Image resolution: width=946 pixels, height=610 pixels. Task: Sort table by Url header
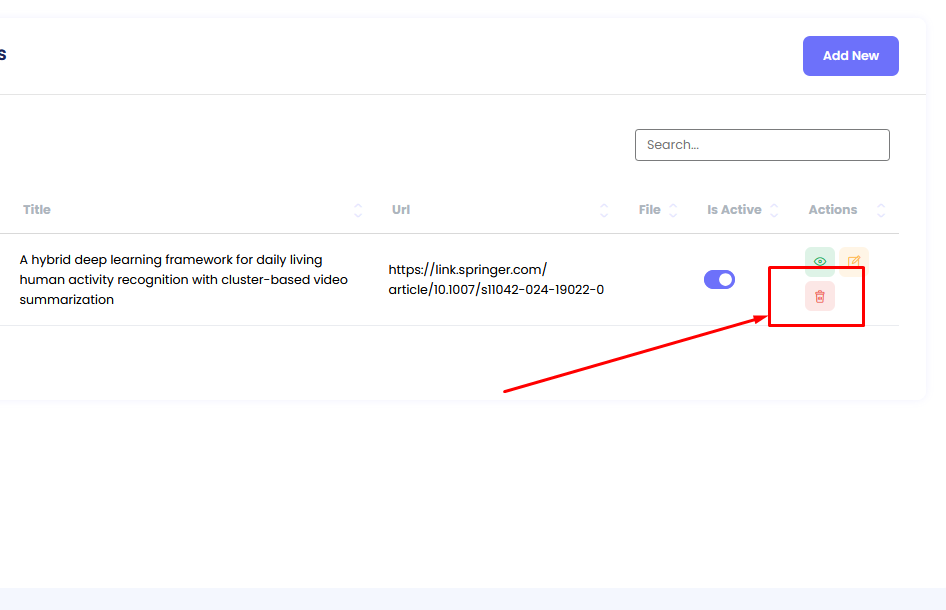(x=401, y=210)
